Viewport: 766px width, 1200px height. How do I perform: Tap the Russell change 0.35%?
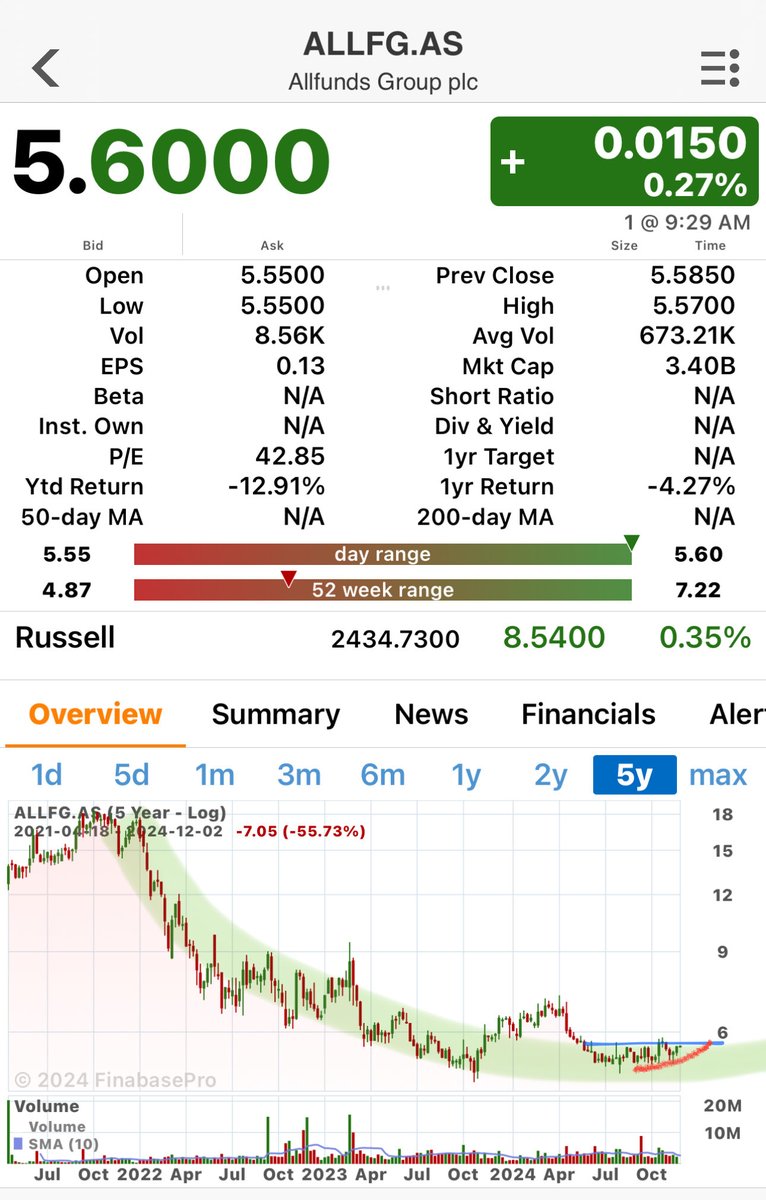[705, 637]
